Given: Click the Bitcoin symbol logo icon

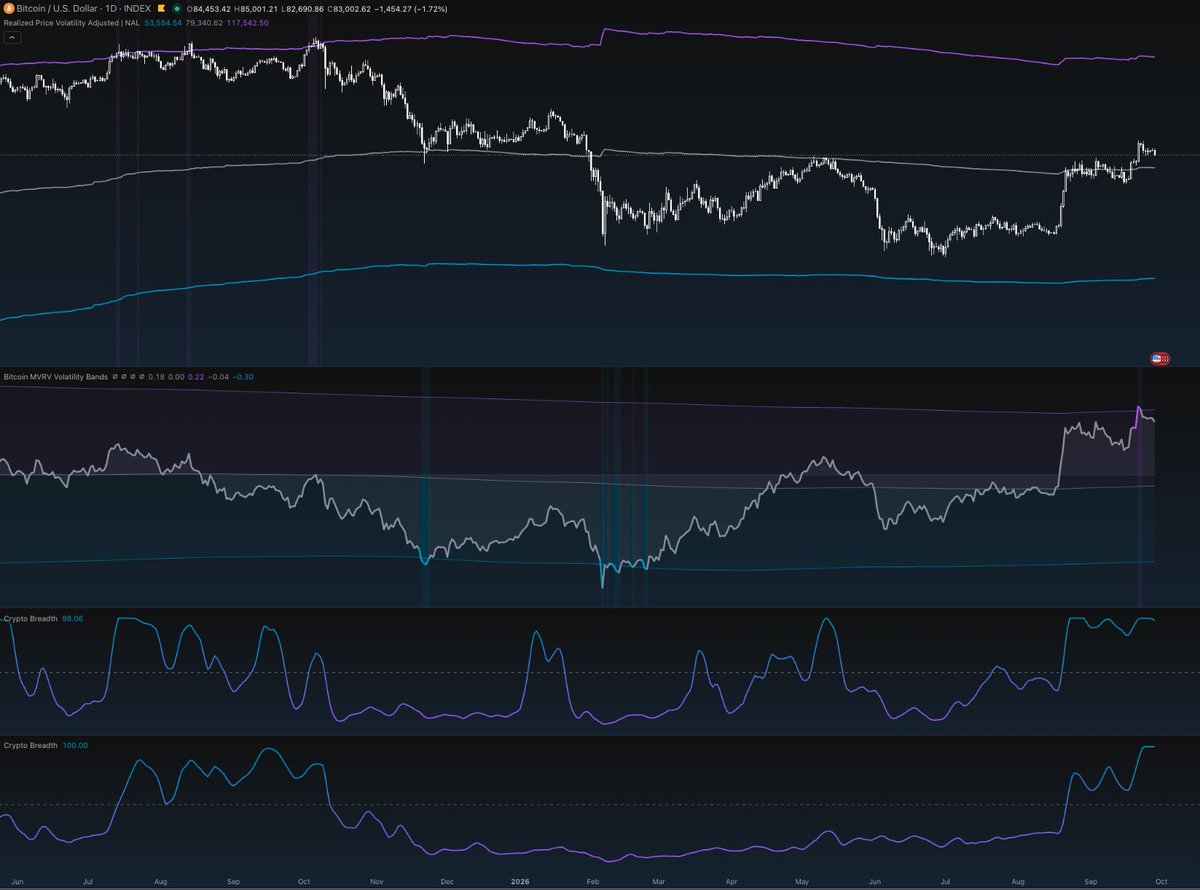Looking at the screenshot, I should [x=9, y=8].
